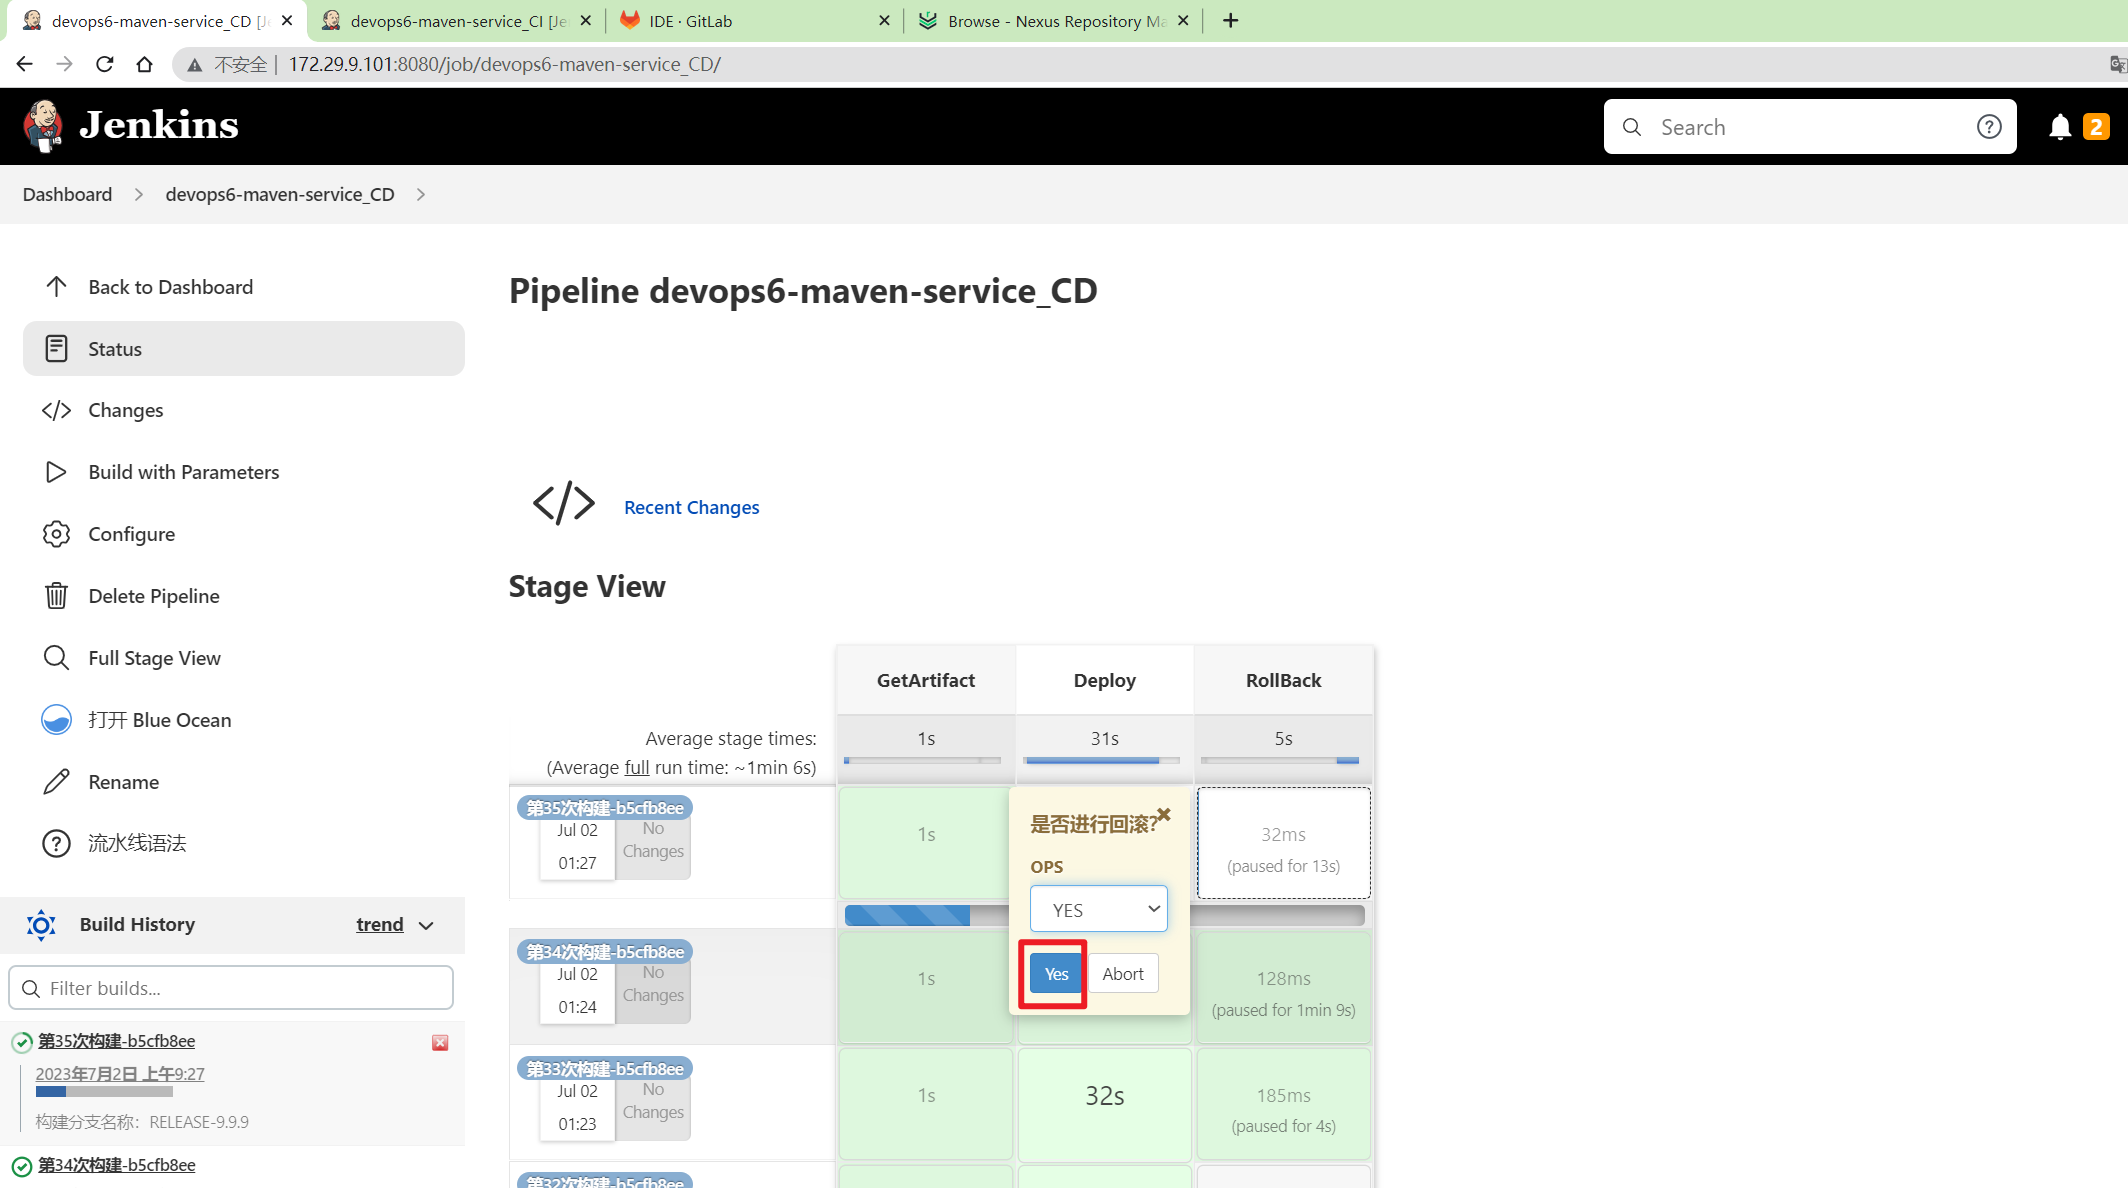Click the Jenkins logo in header
The height and width of the screenshot is (1188, 2128).
[x=131, y=126]
